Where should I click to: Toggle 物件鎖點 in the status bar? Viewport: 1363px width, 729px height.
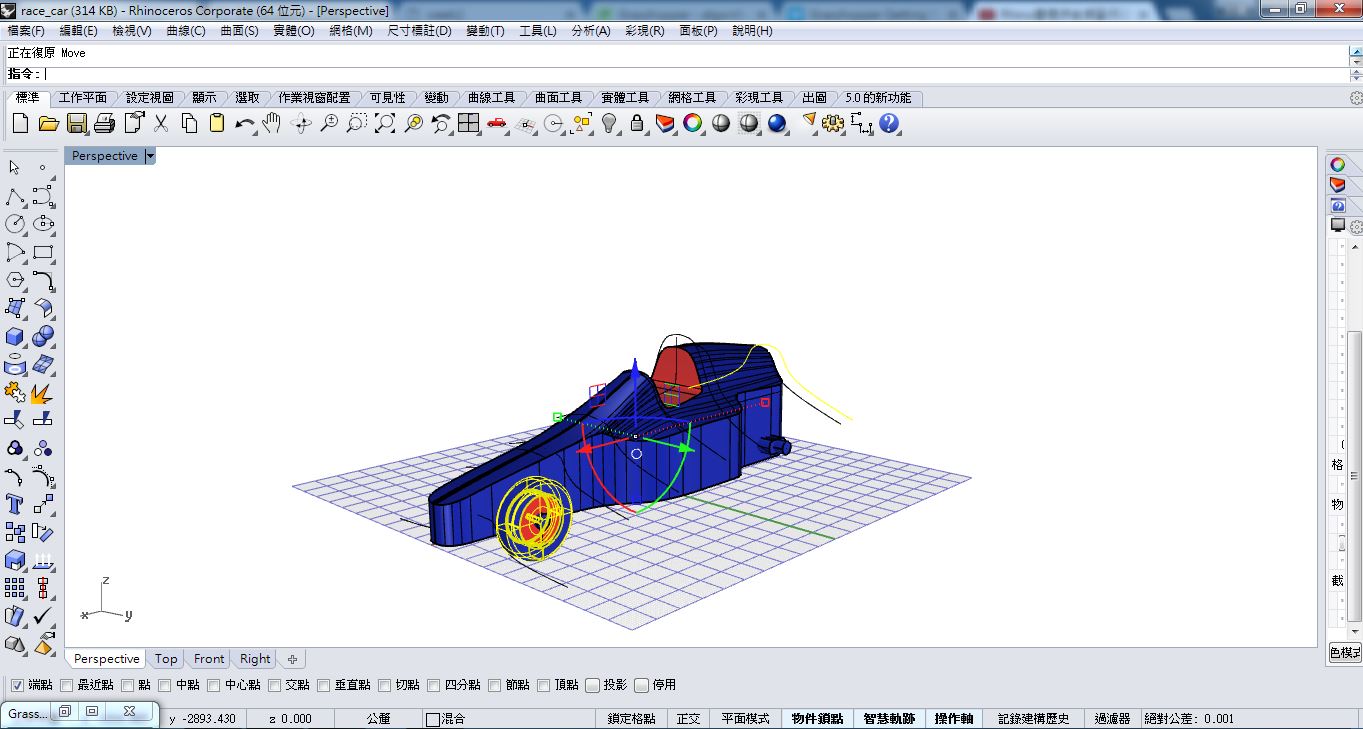817,718
